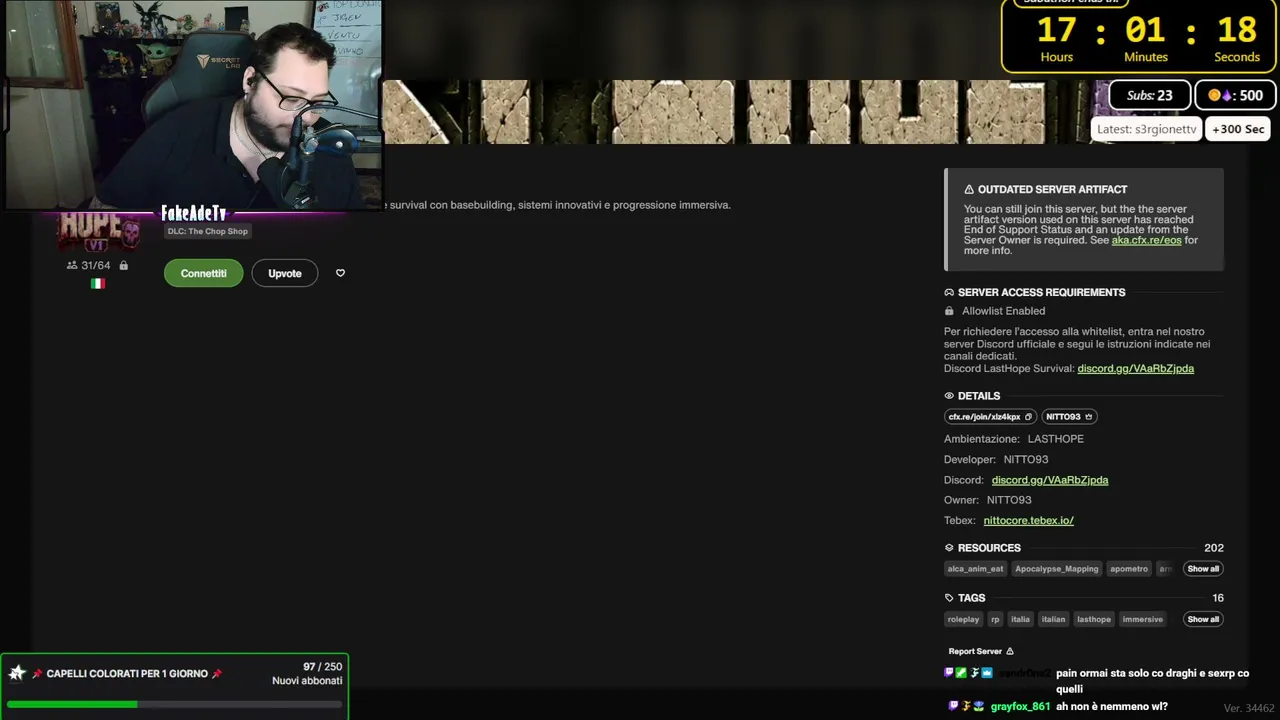Click the Subs: 23 counter
This screenshot has height=720, width=1280.
(x=1150, y=95)
